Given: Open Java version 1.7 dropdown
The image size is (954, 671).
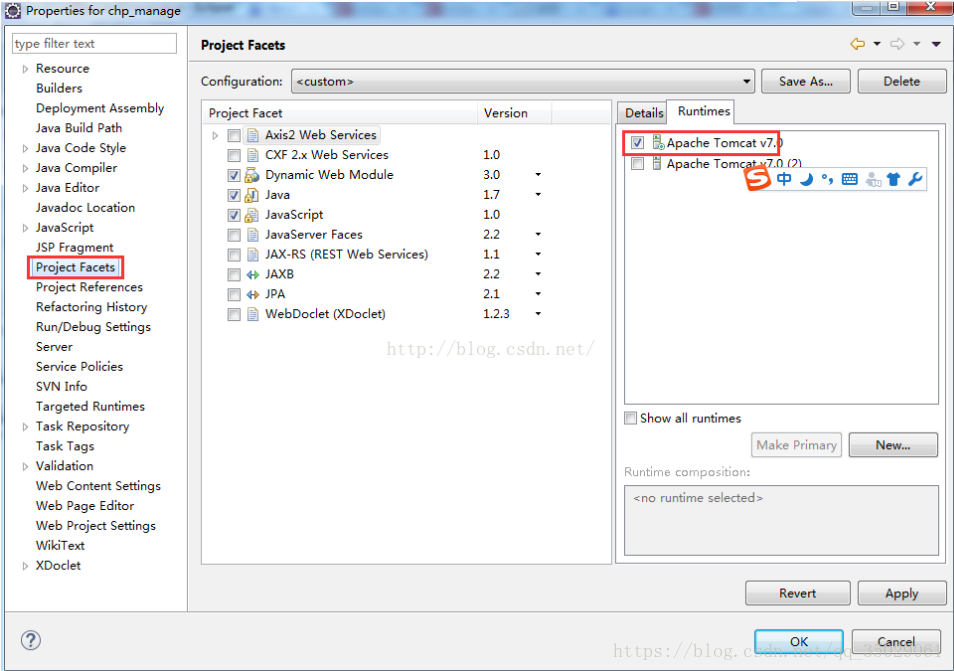Looking at the screenshot, I should [538, 195].
